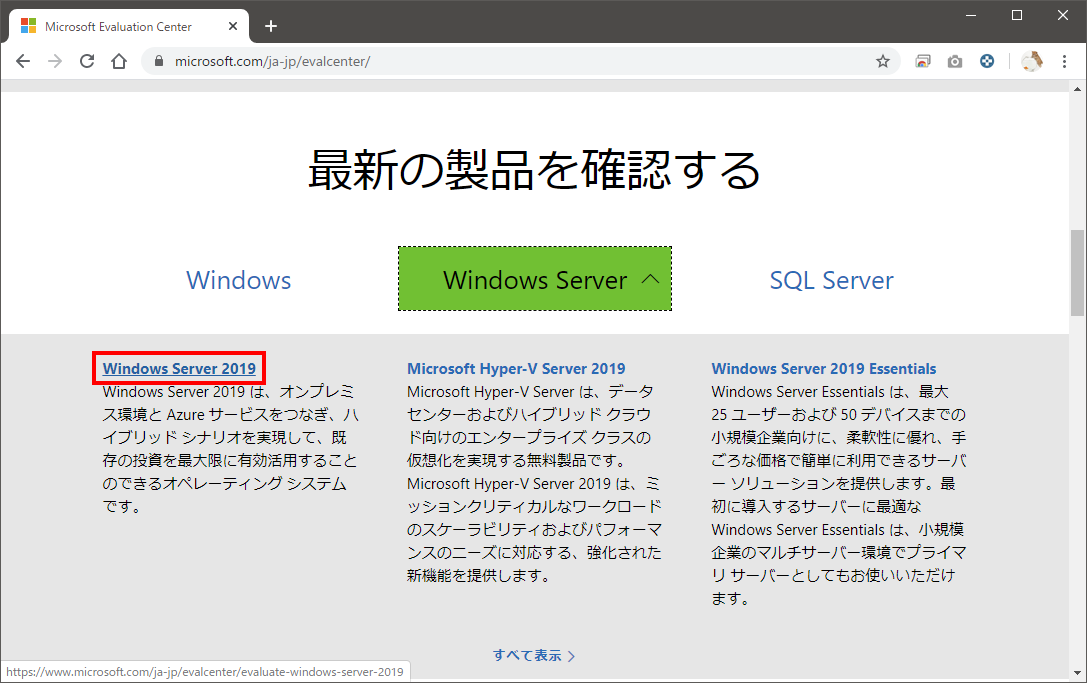1087x683 pixels.
Task: Open the Windows Server 2019 Essentials link
Action: click(823, 368)
